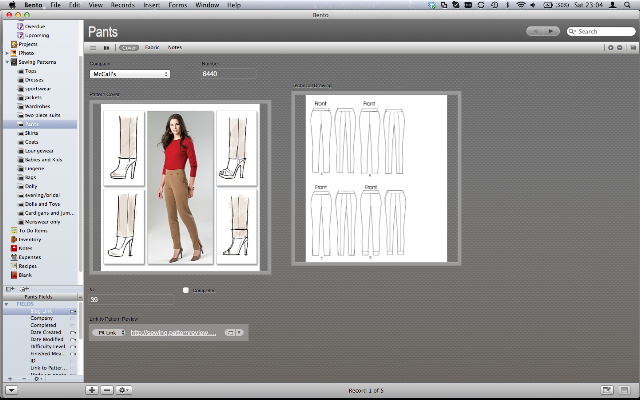Switch to the Notes form tab

click(x=174, y=47)
